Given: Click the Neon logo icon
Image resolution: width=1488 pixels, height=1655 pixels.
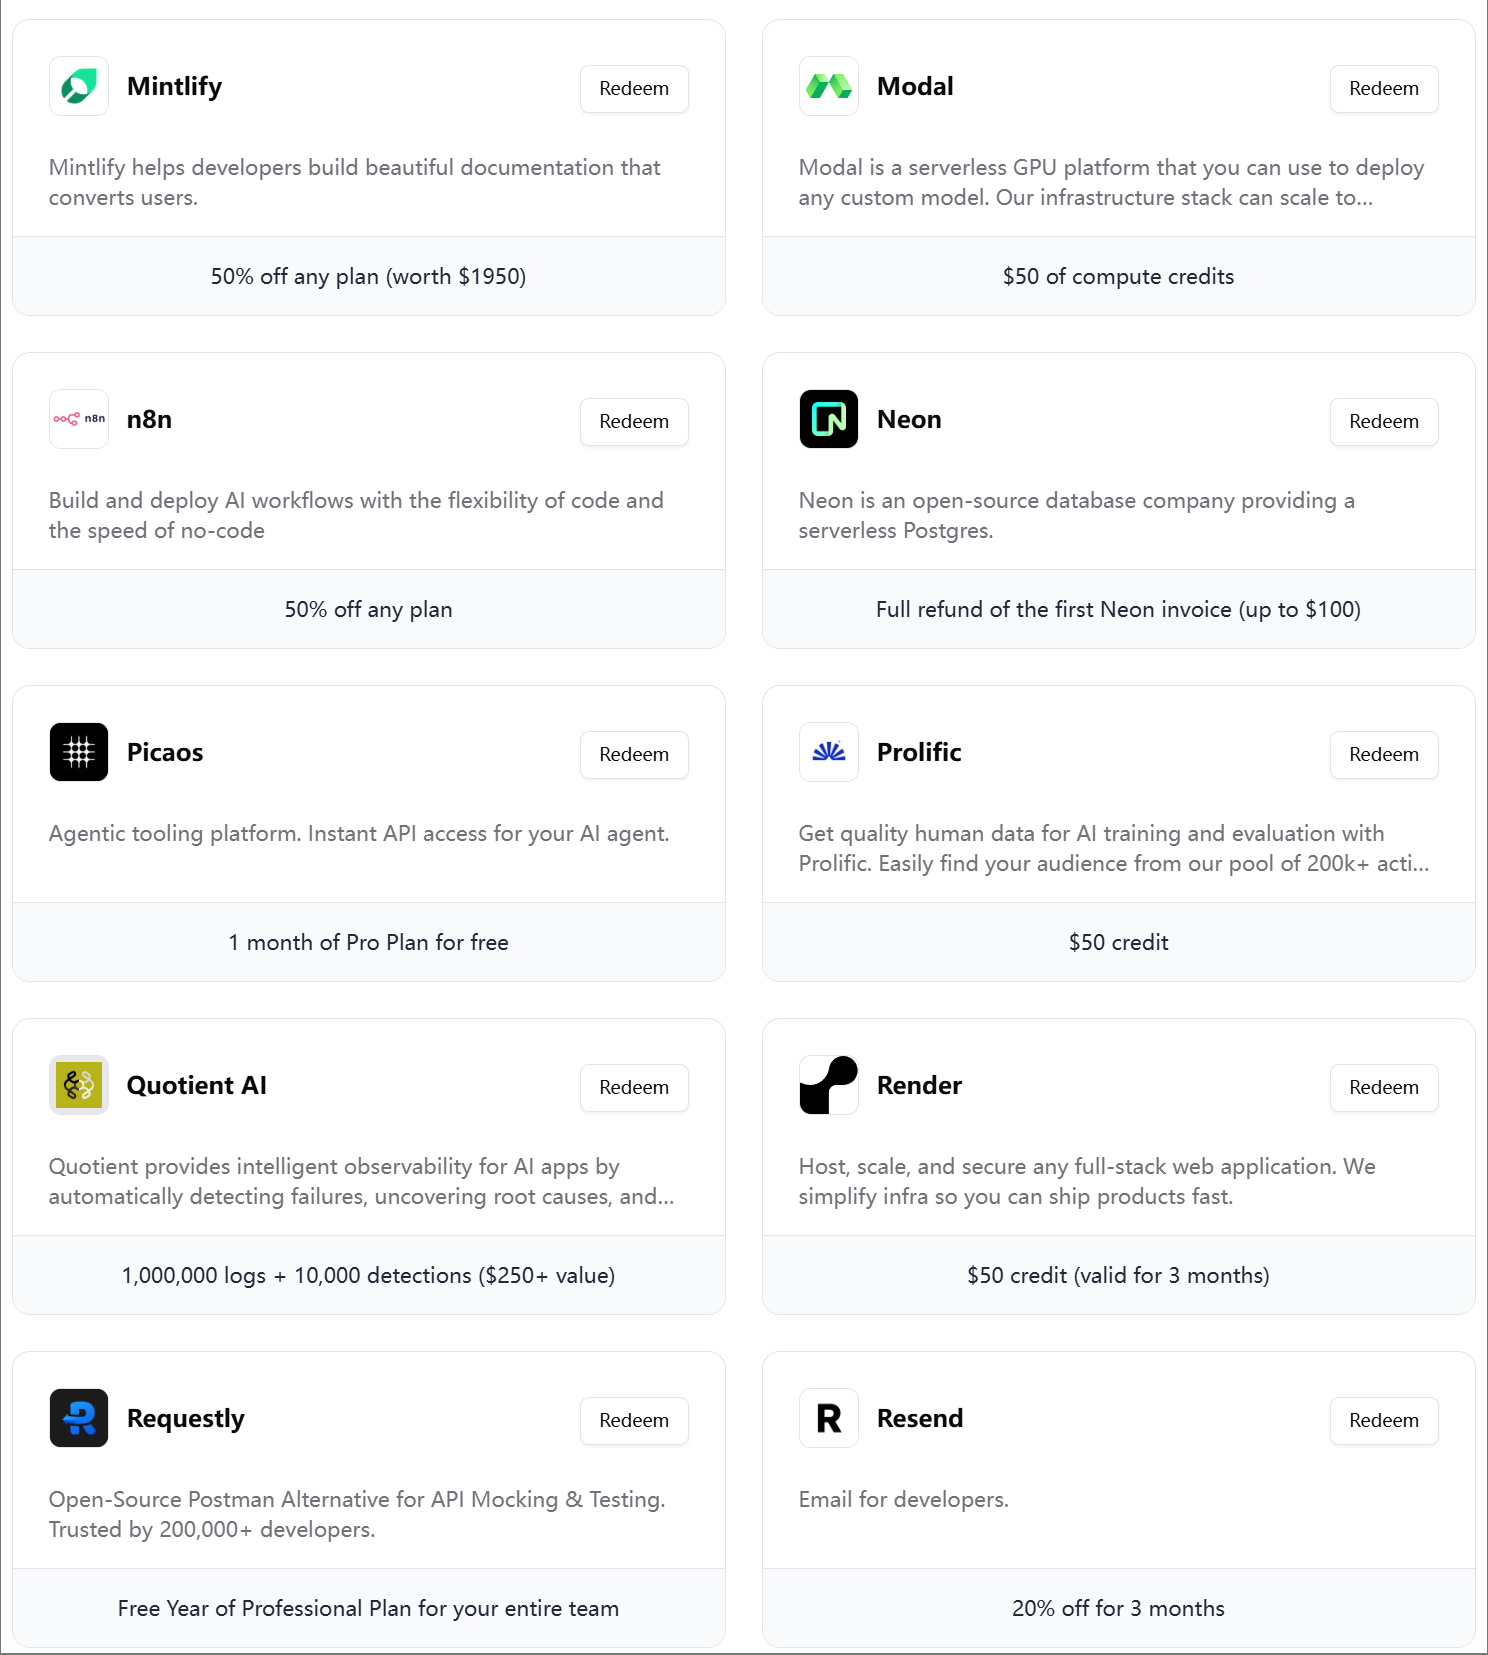Looking at the screenshot, I should [x=829, y=419].
